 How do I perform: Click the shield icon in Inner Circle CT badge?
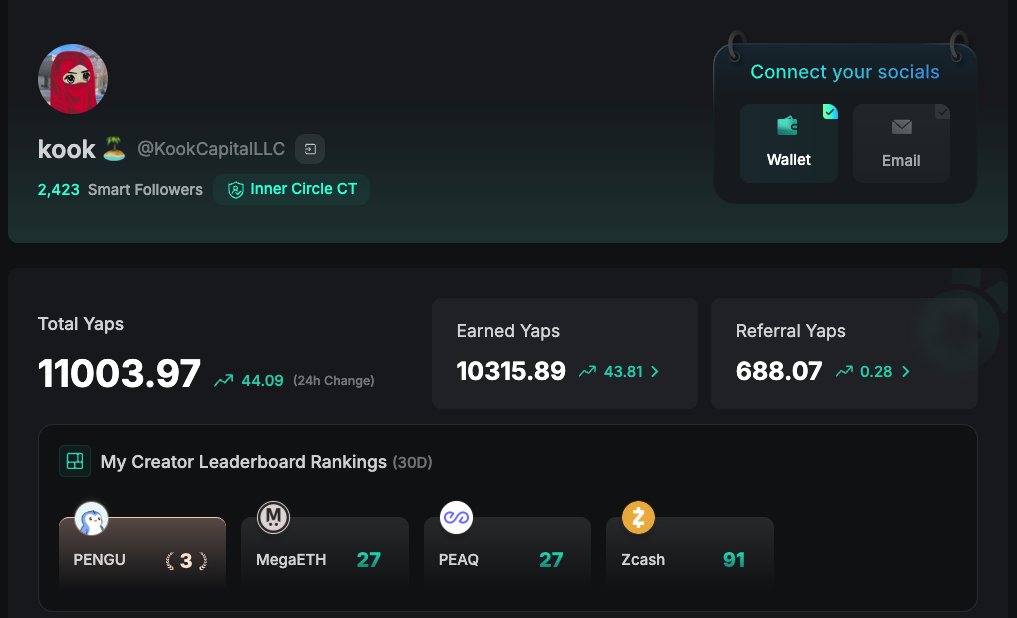(235, 190)
